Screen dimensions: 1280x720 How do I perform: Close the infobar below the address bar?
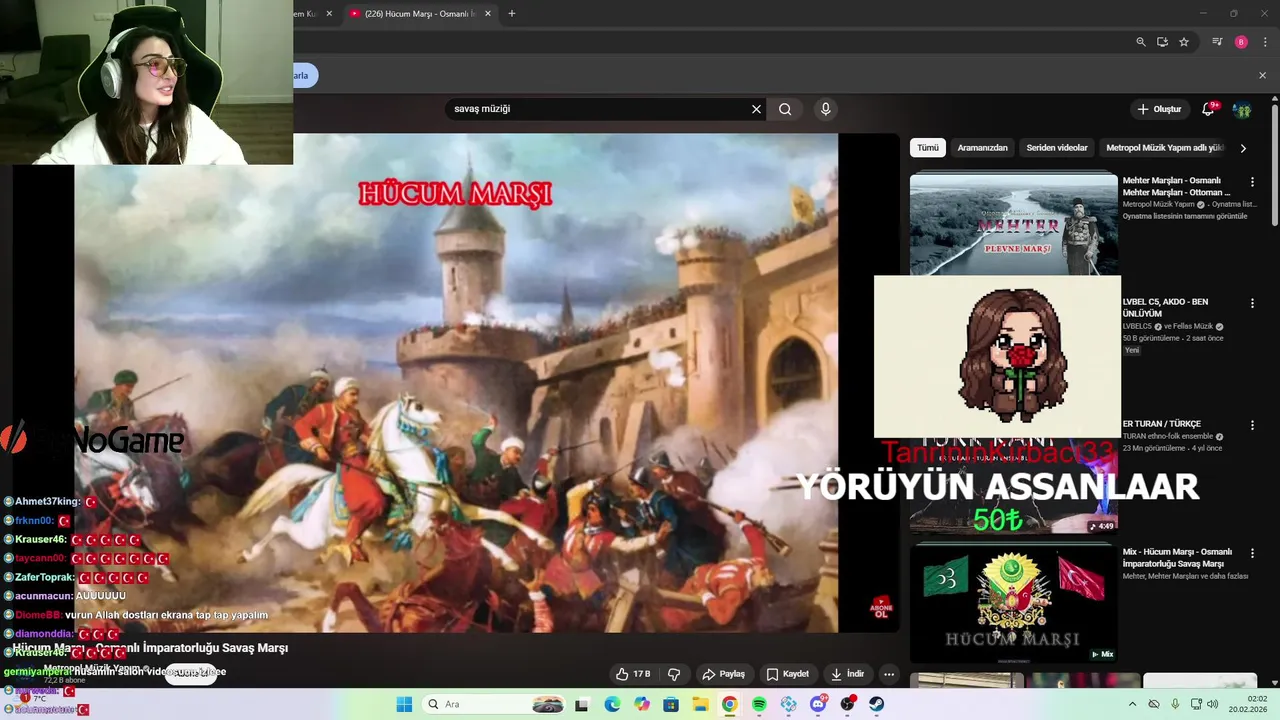[1262, 75]
